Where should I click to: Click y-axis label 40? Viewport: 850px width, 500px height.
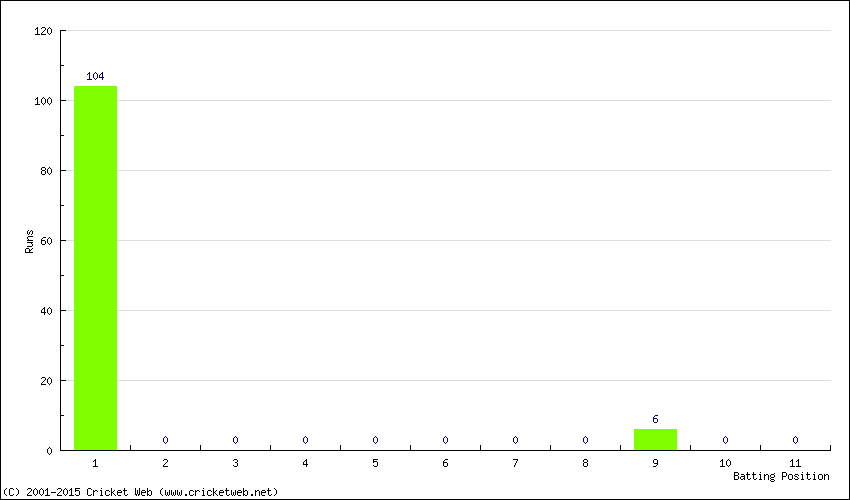(46, 311)
